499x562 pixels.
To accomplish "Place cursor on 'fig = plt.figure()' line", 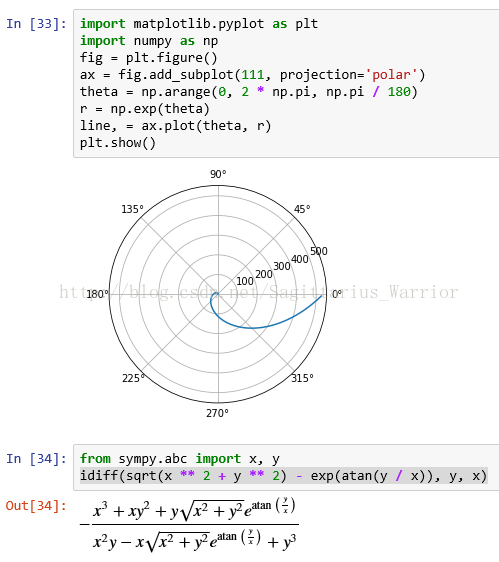I will click(x=149, y=58).
